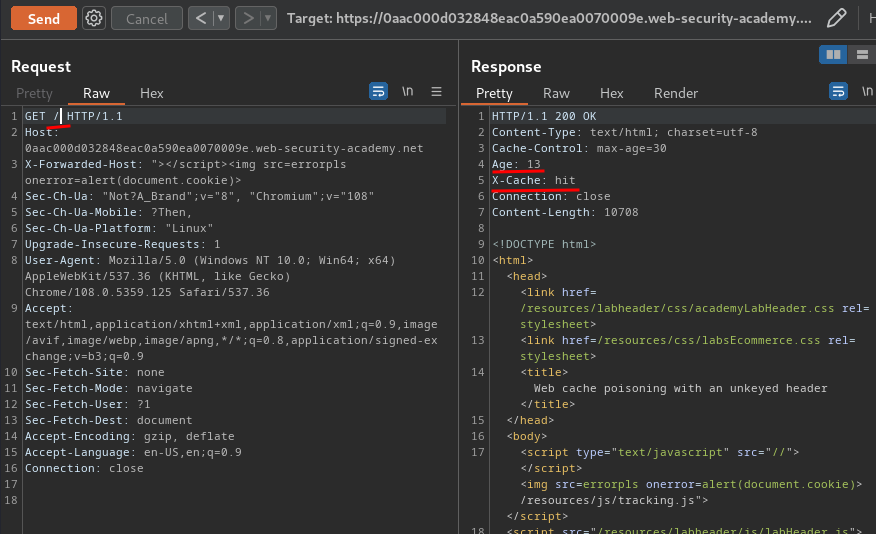Click the HTTP/1.1 200 OK status line
This screenshot has width=876, height=534.
click(x=544, y=116)
